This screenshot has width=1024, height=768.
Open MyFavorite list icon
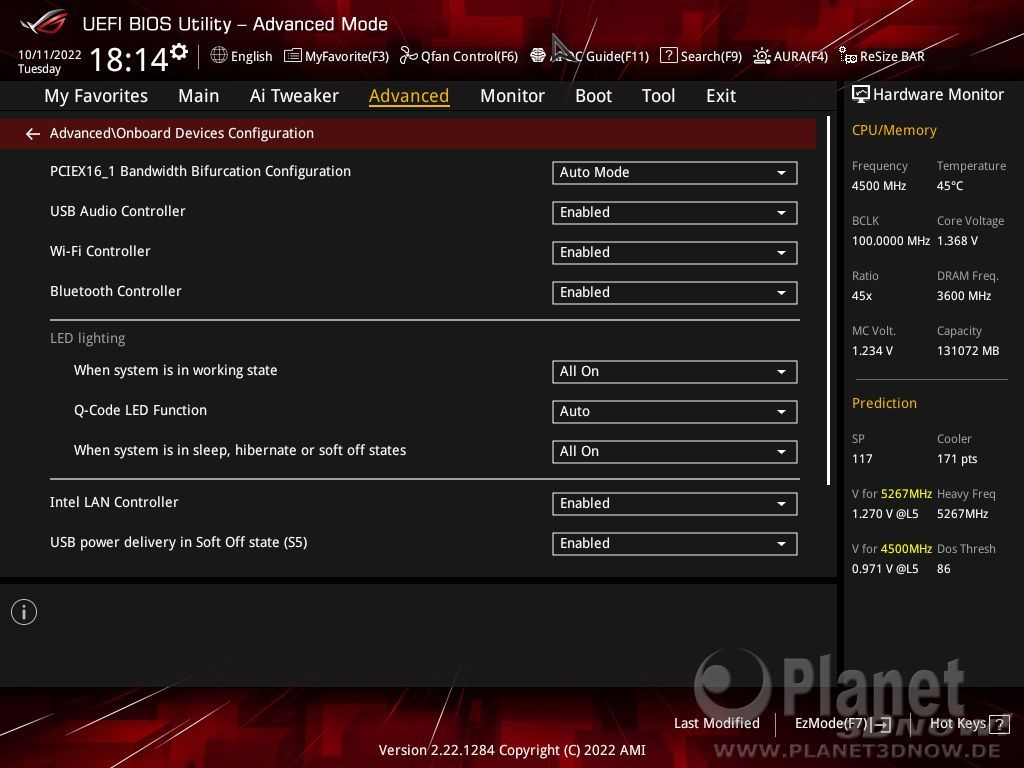click(293, 56)
